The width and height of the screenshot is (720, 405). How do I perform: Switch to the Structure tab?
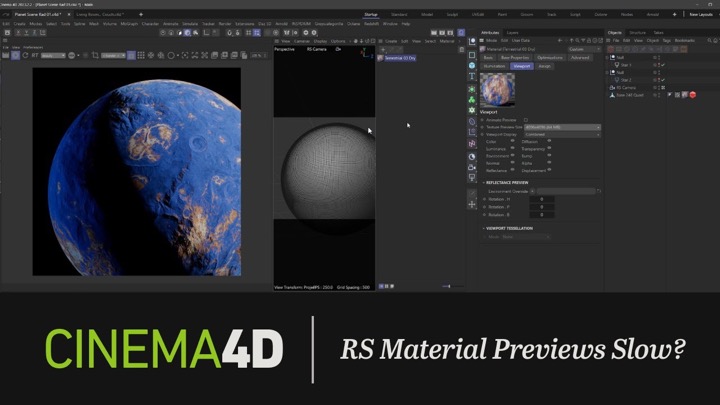click(637, 33)
